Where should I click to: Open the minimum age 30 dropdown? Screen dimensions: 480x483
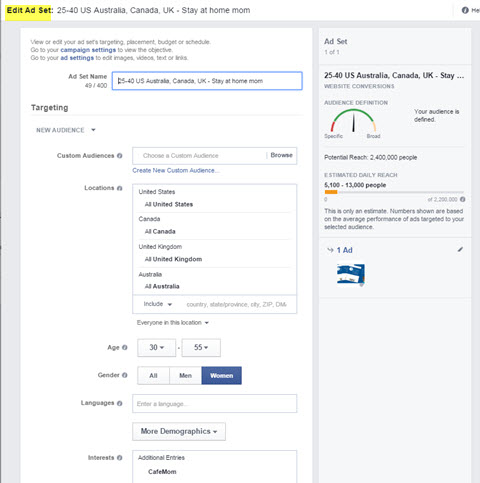(x=156, y=348)
